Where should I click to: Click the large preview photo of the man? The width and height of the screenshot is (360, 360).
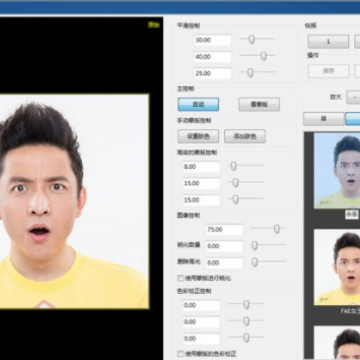(x=74, y=201)
